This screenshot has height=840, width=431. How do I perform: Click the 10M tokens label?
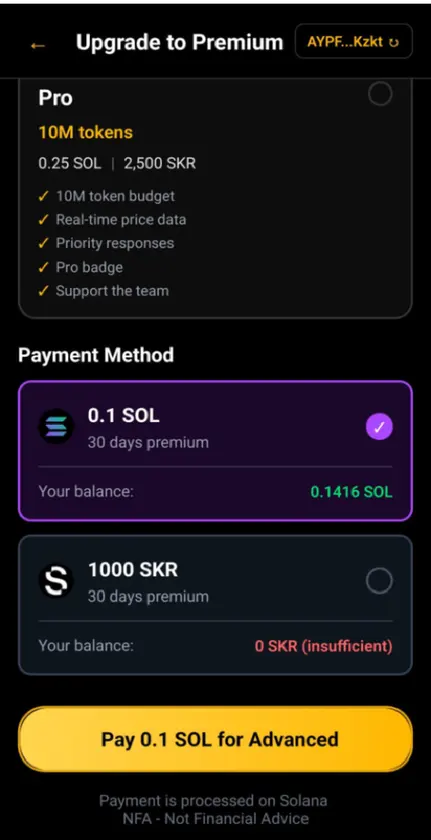click(x=86, y=132)
